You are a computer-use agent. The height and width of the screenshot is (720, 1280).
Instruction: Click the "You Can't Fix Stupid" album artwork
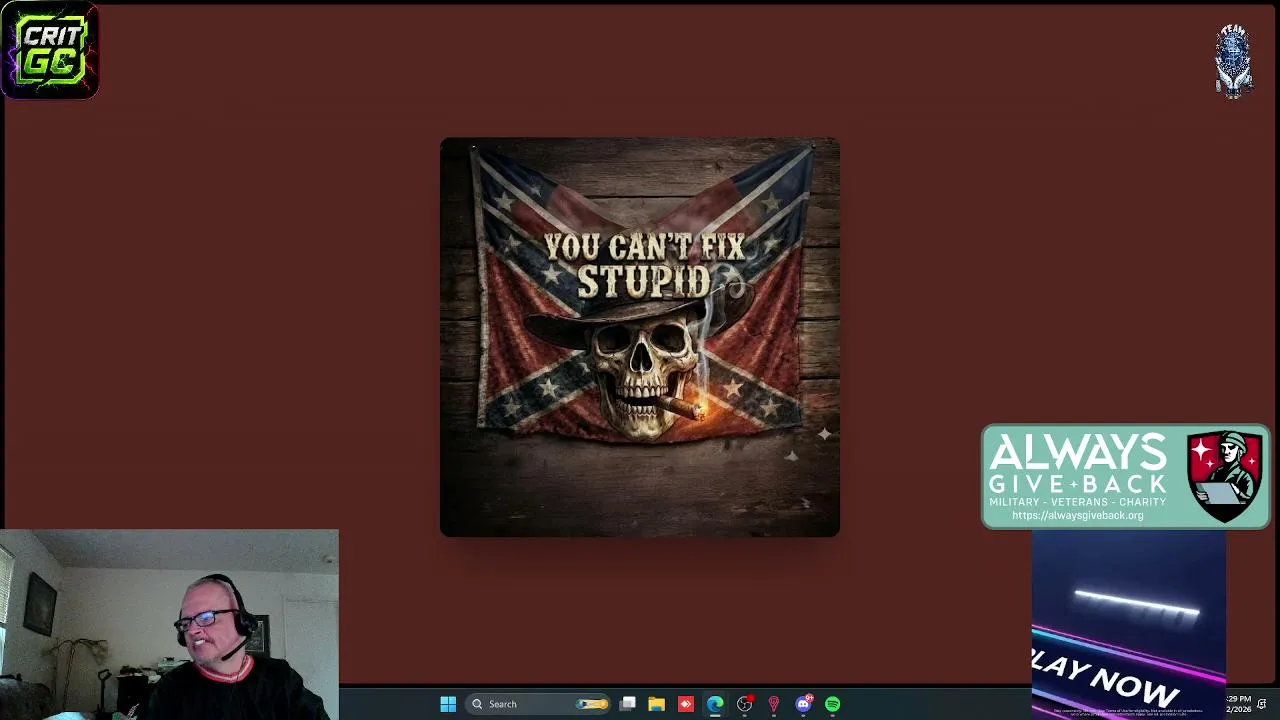click(640, 337)
